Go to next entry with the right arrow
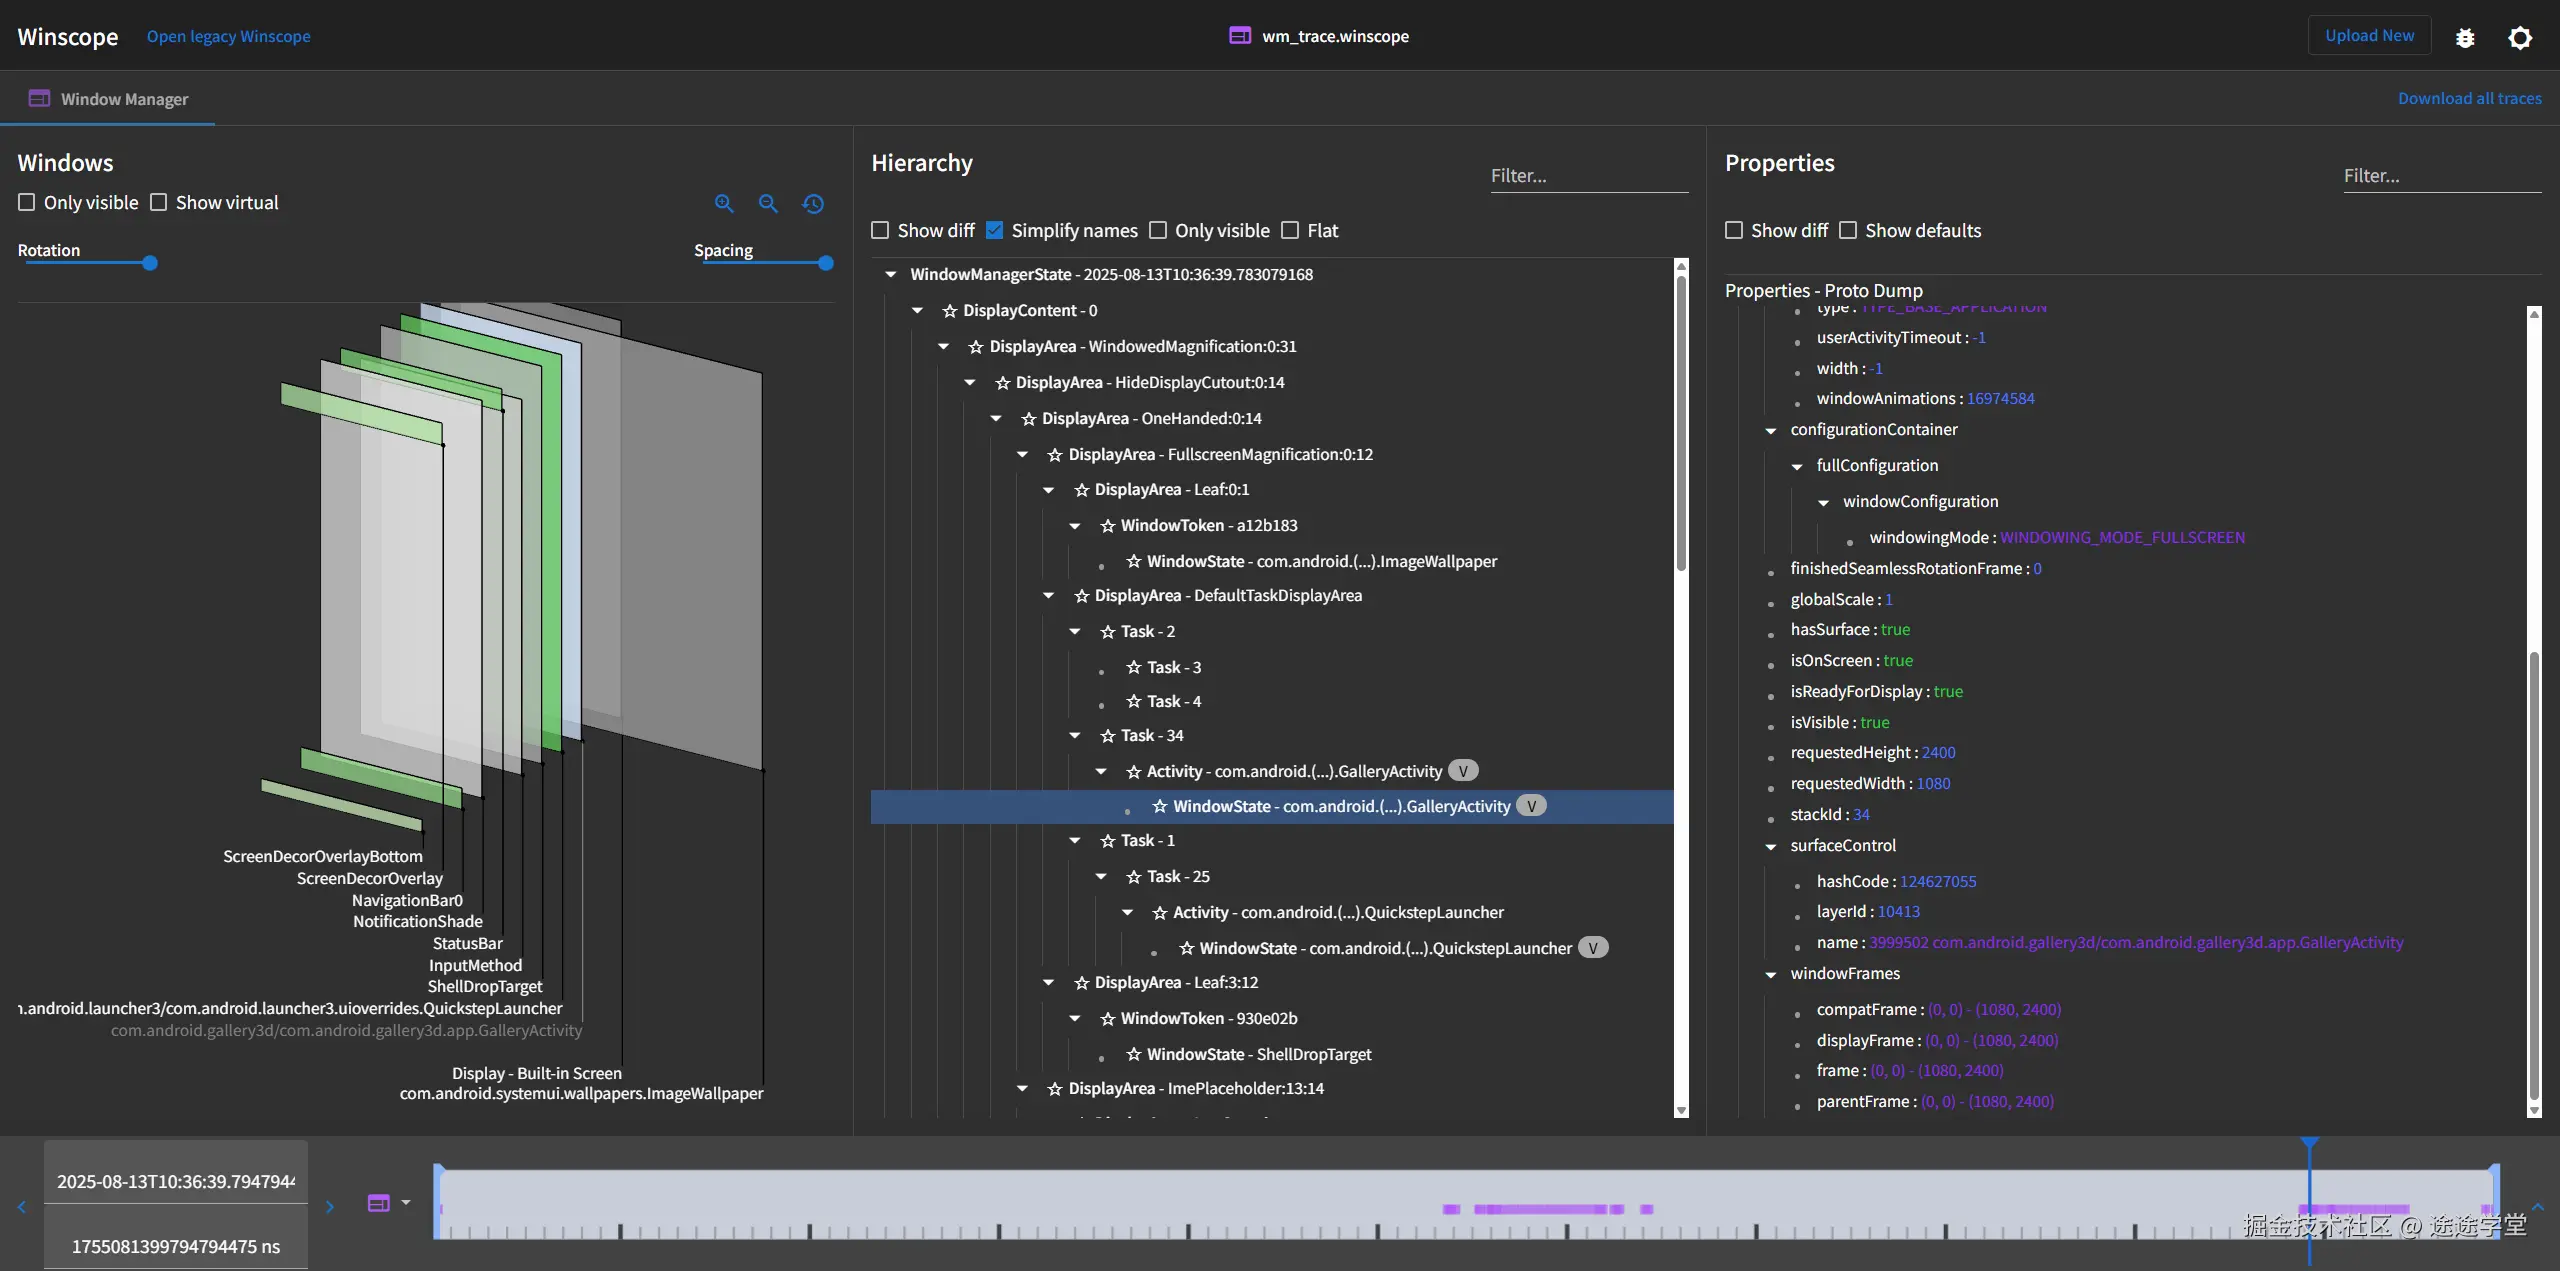Screen dimensions: 2560x1271 click(330, 1207)
